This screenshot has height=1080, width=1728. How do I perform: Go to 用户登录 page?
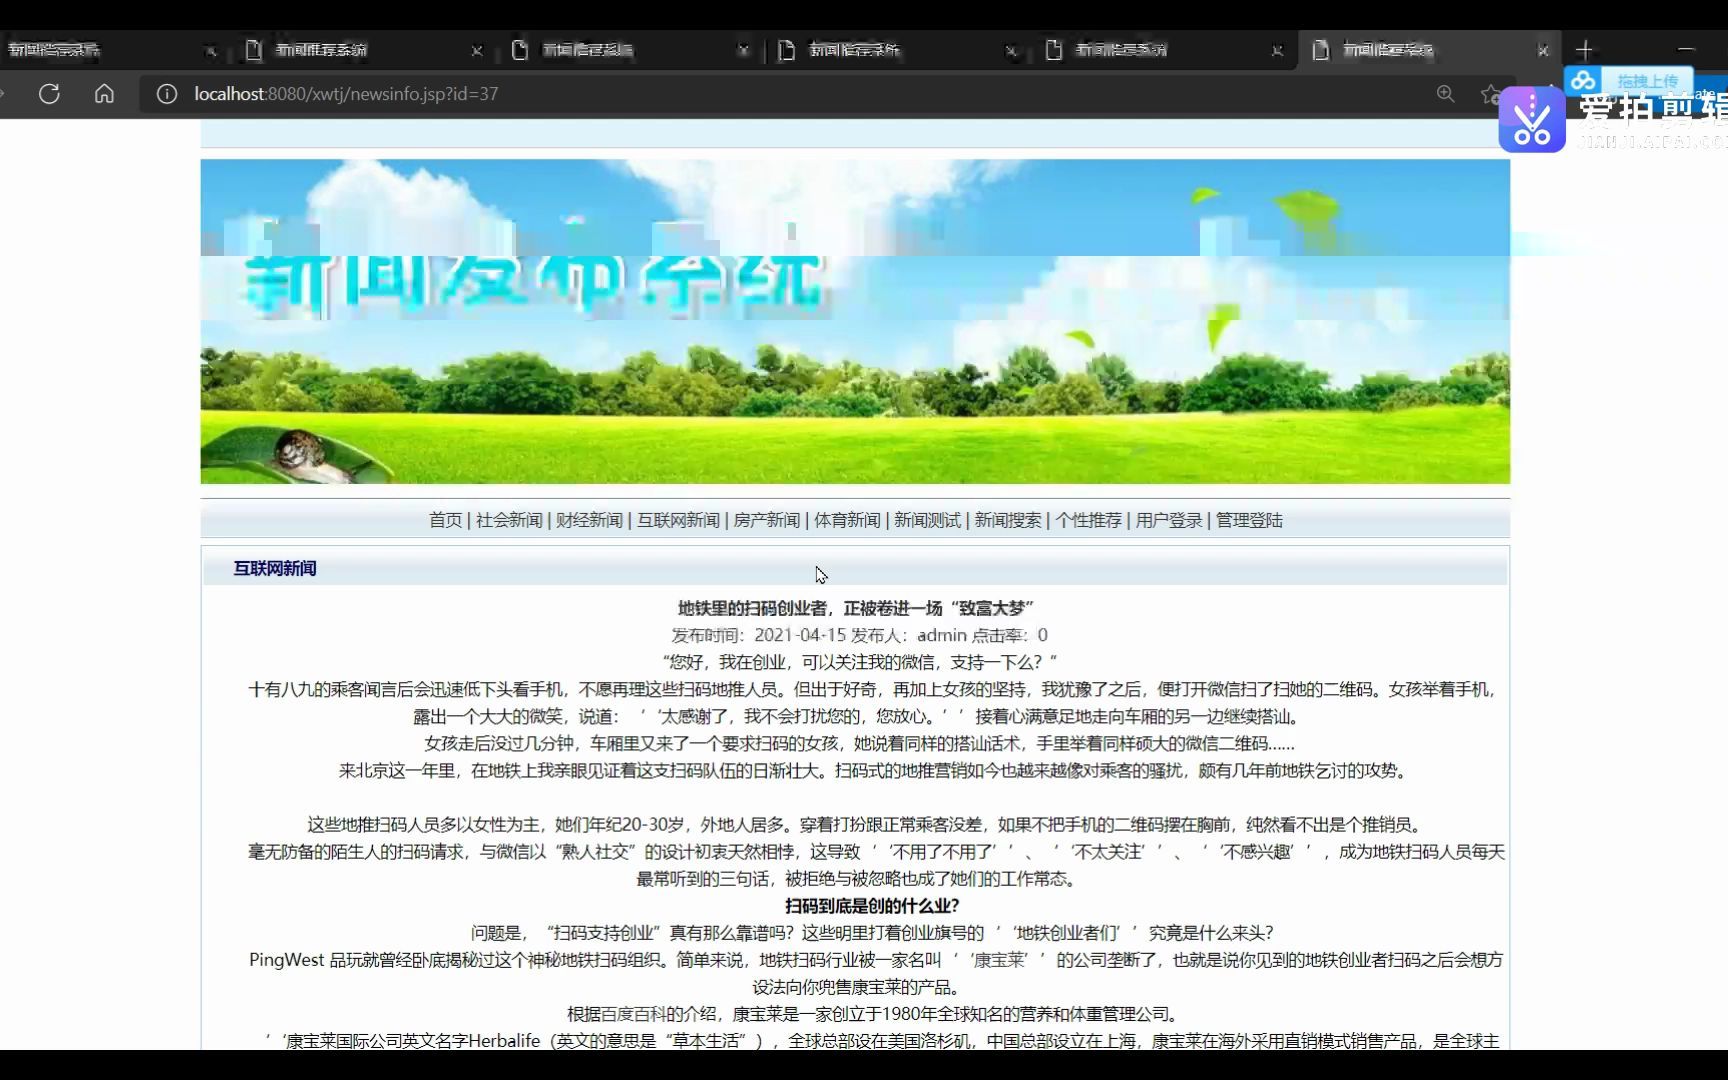(1169, 520)
